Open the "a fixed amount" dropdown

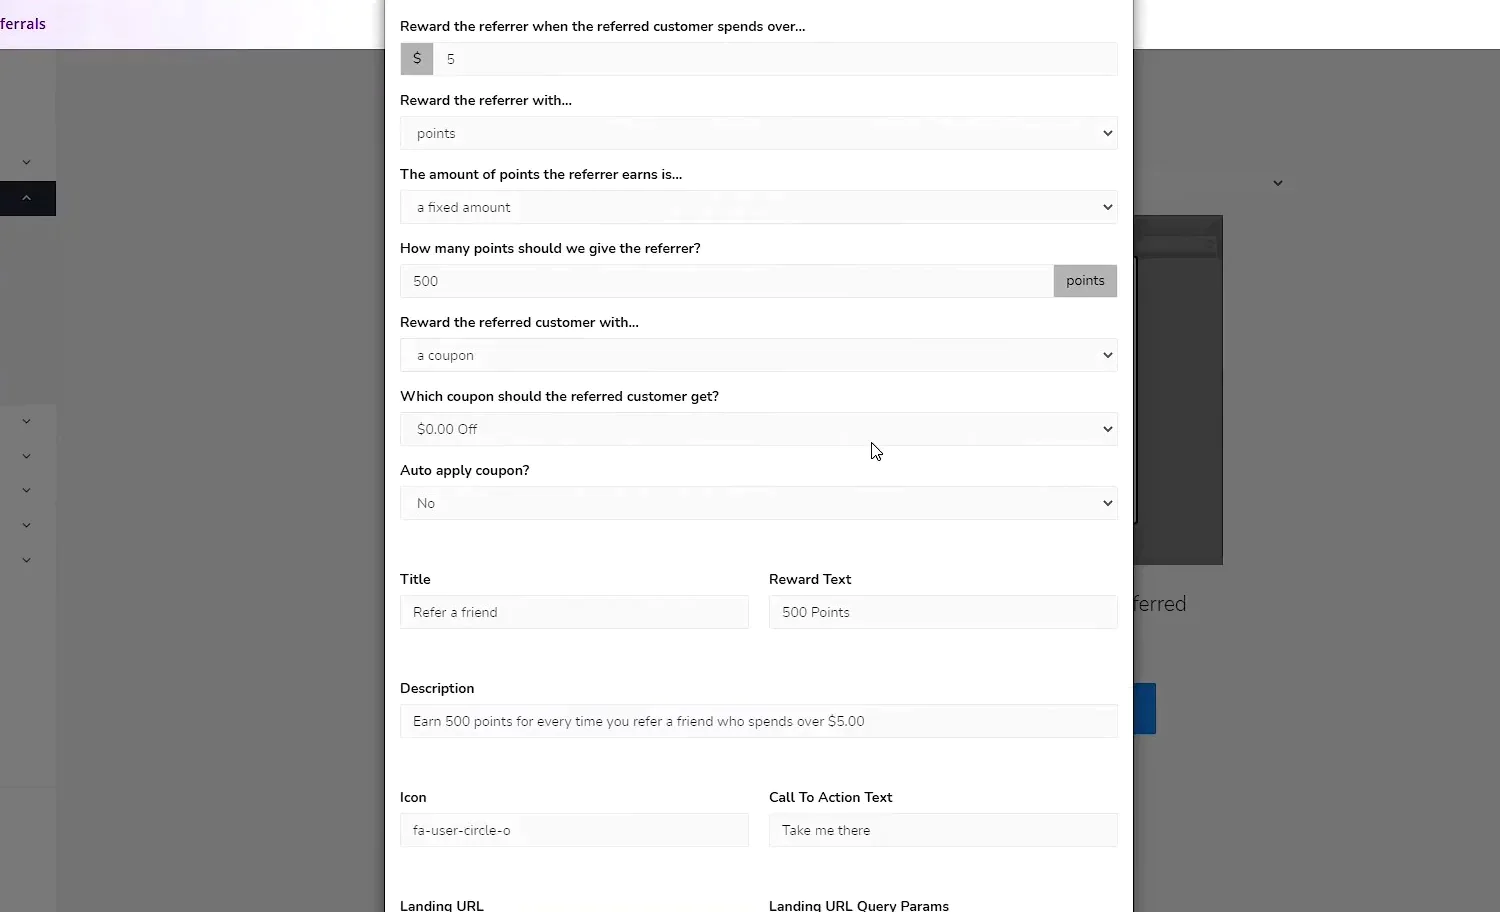coord(758,207)
